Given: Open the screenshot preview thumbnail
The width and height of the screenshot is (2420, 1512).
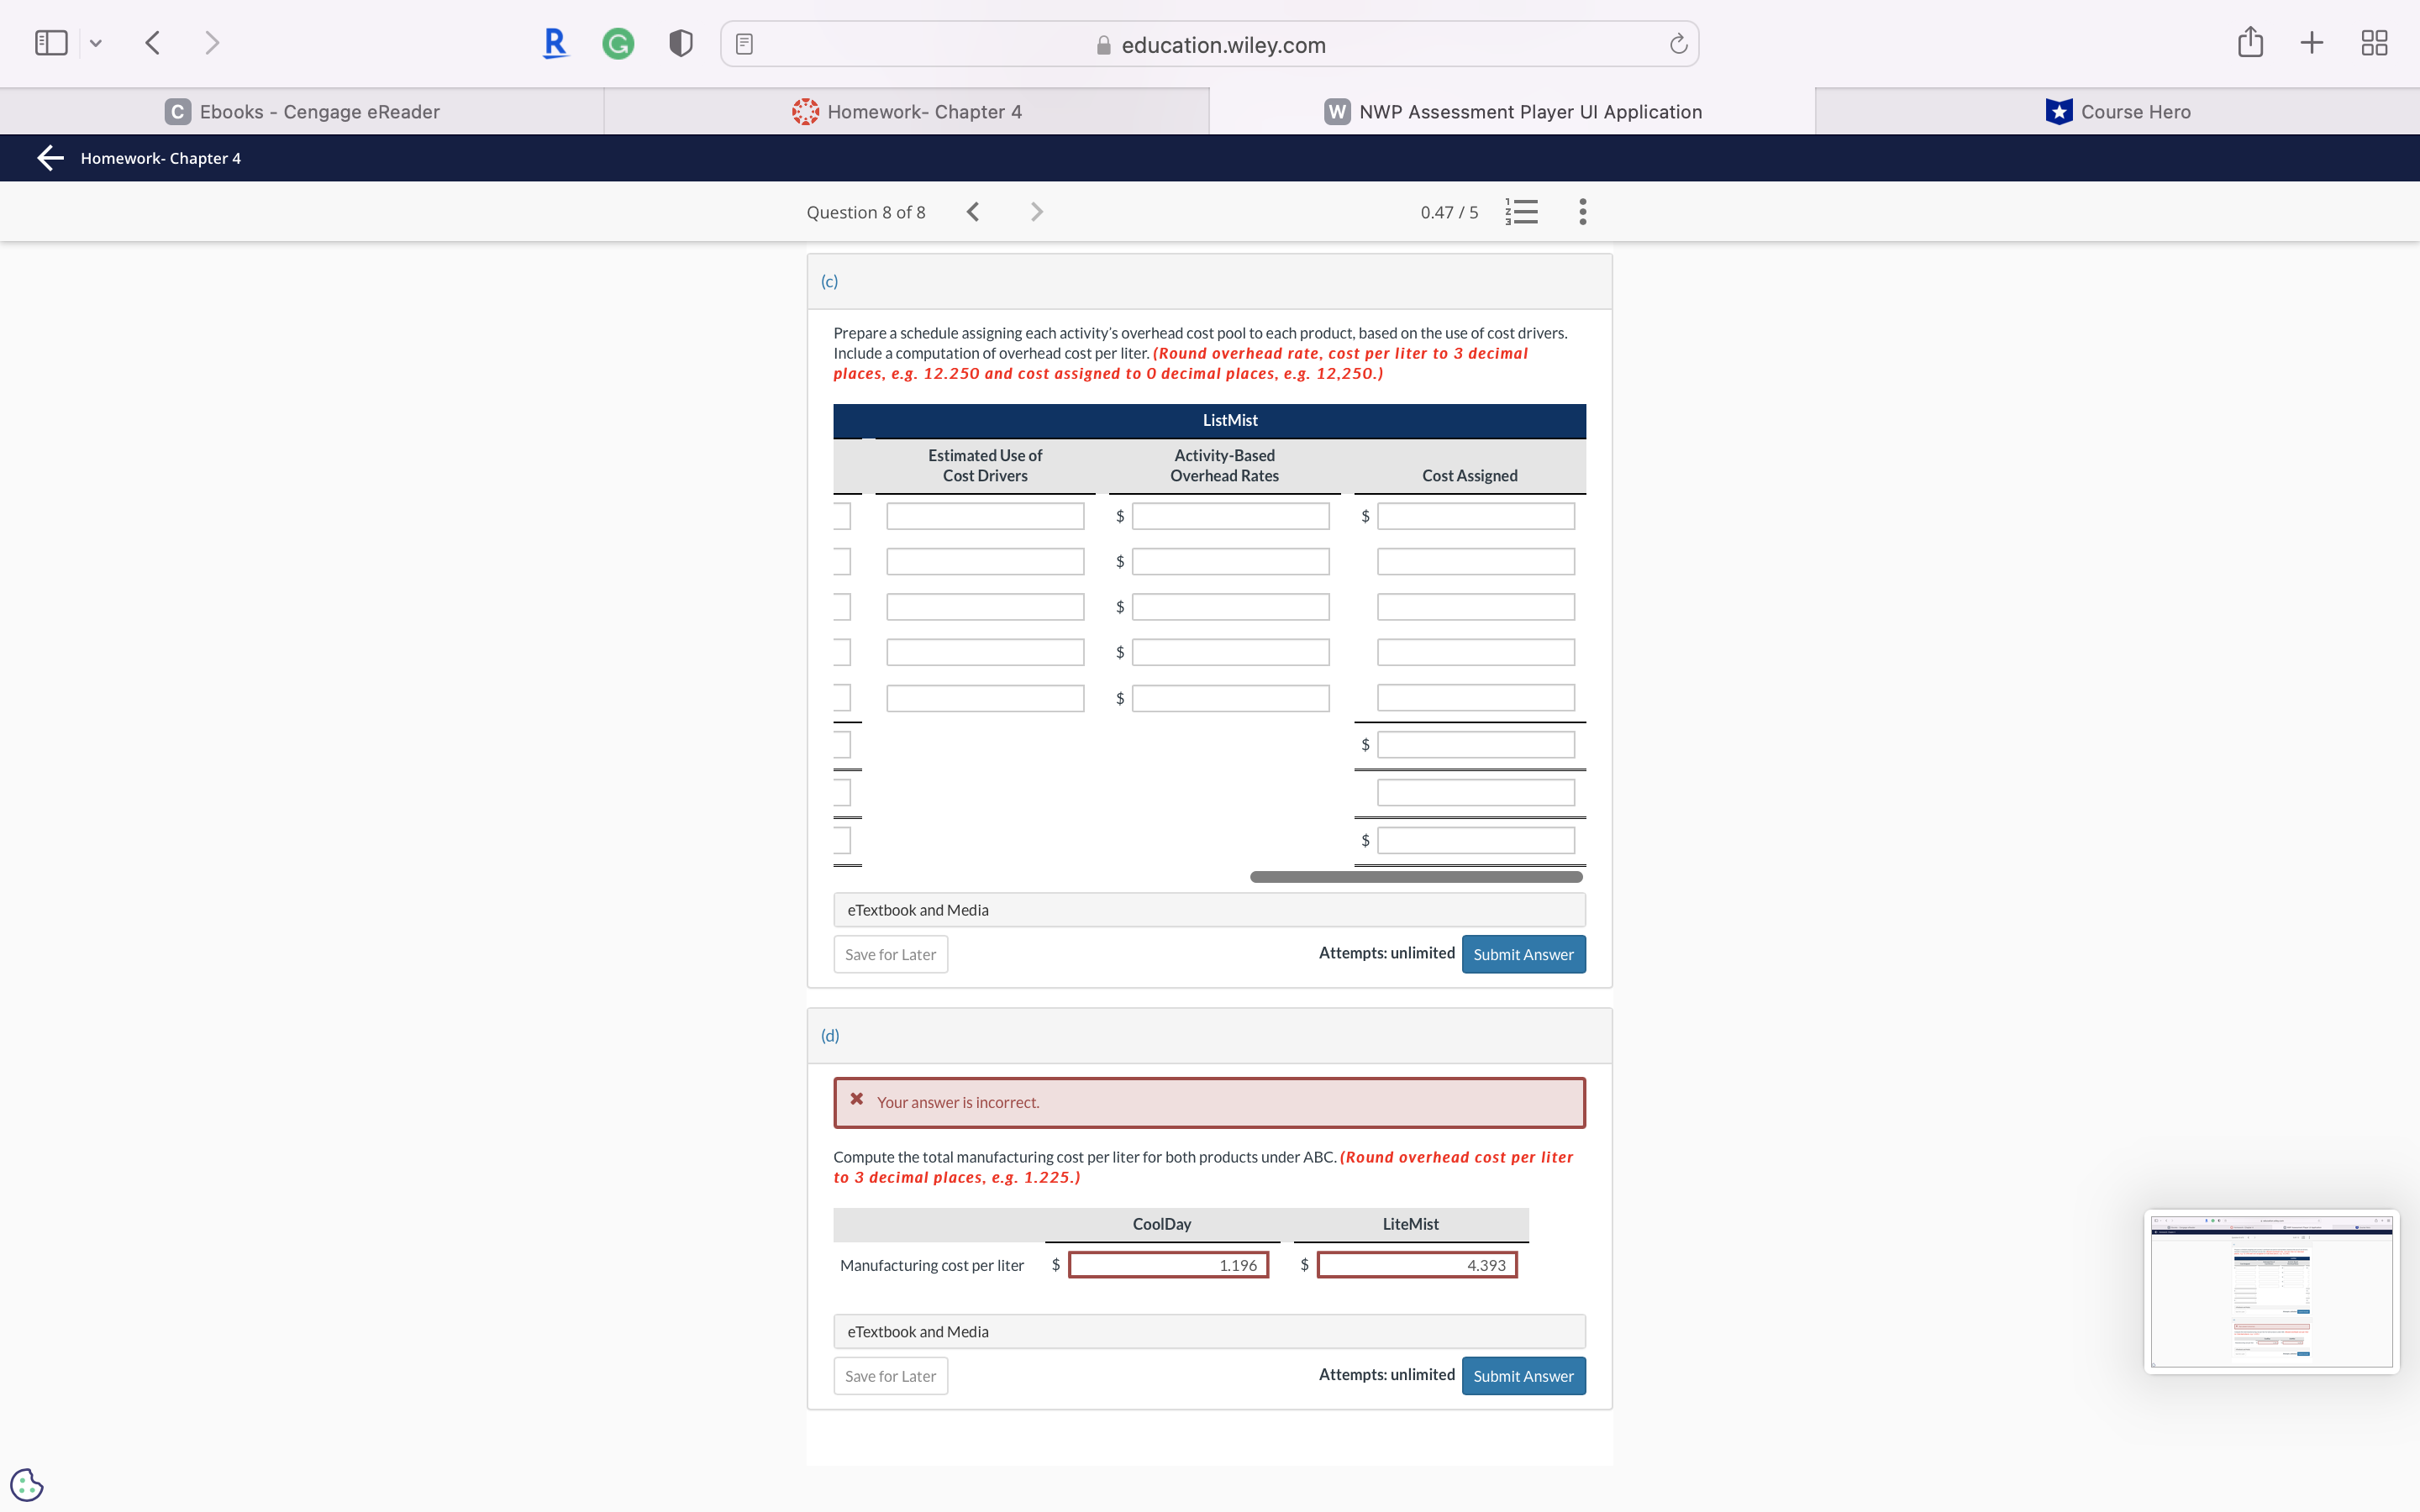Looking at the screenshot, I should [2271, 1292].
